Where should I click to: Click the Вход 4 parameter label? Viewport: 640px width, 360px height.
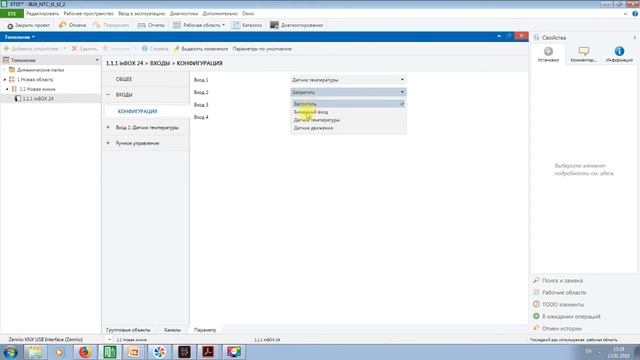[201, 117]
